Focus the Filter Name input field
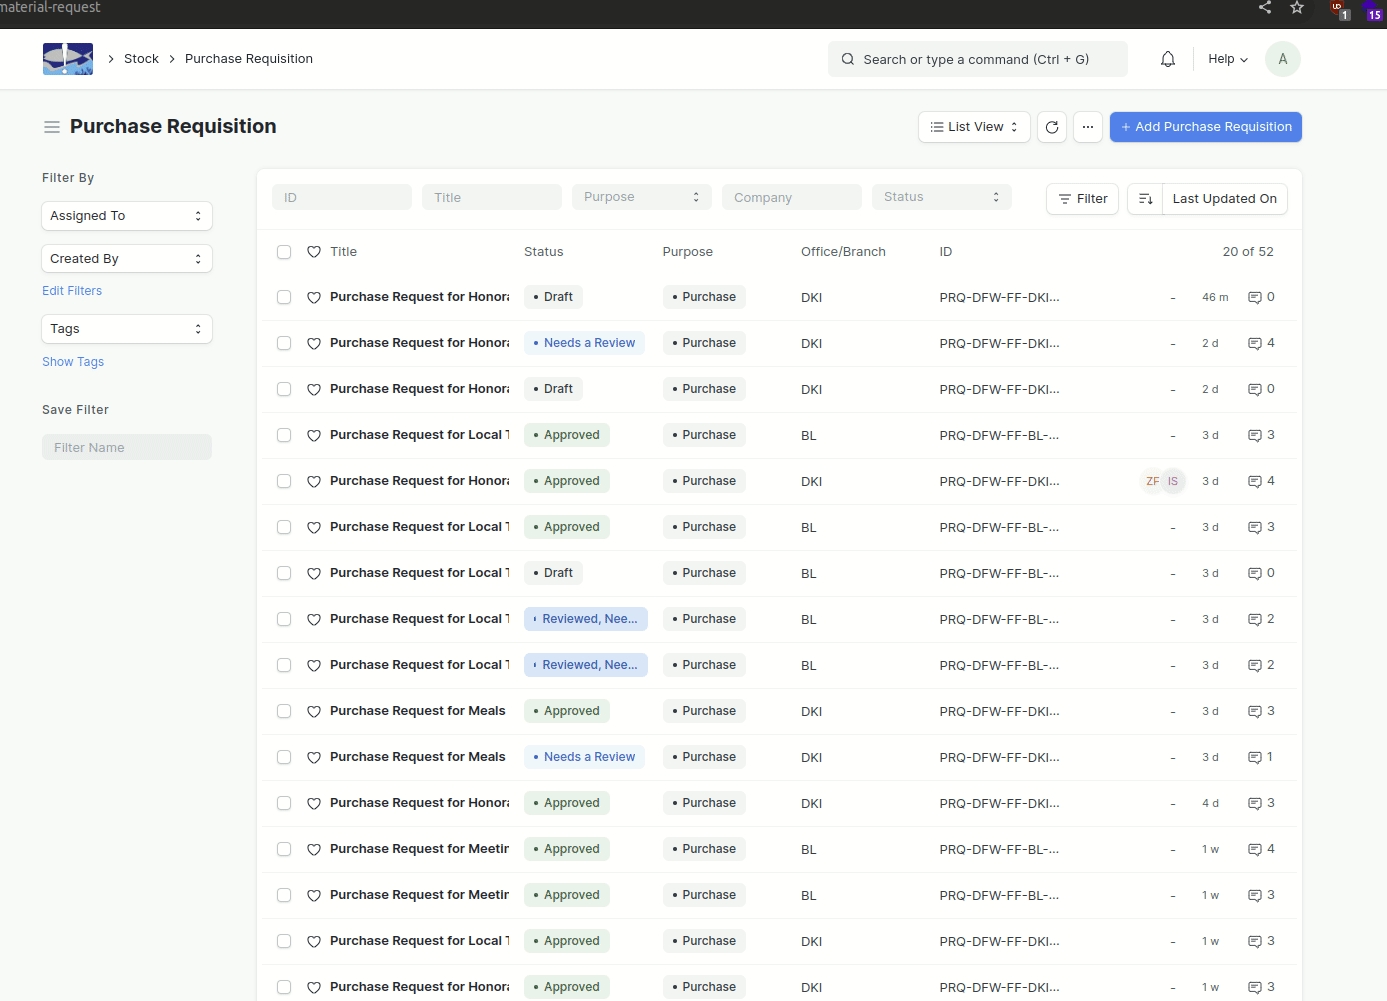This screenshot has width=1387, height=1001. [x=127, y=448]
